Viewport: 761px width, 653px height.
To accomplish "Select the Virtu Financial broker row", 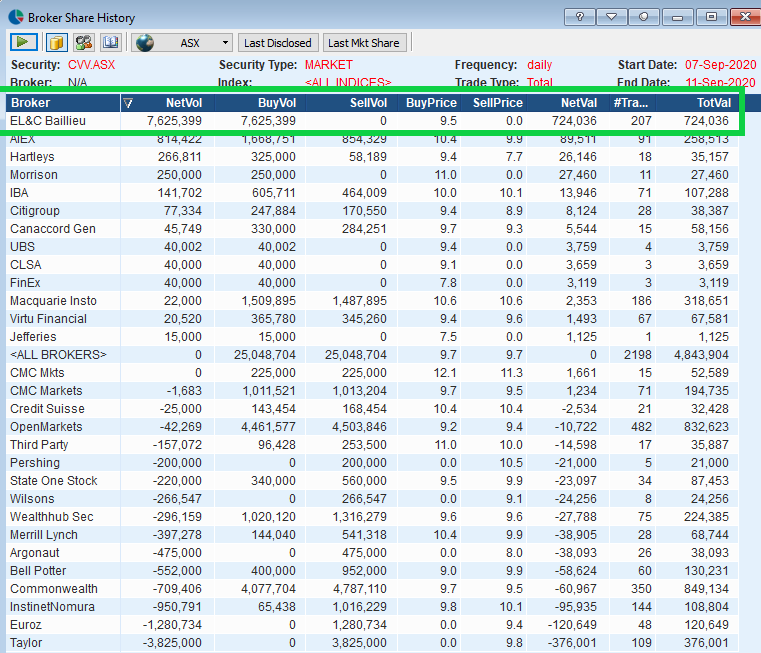I will tap(372, 318).
